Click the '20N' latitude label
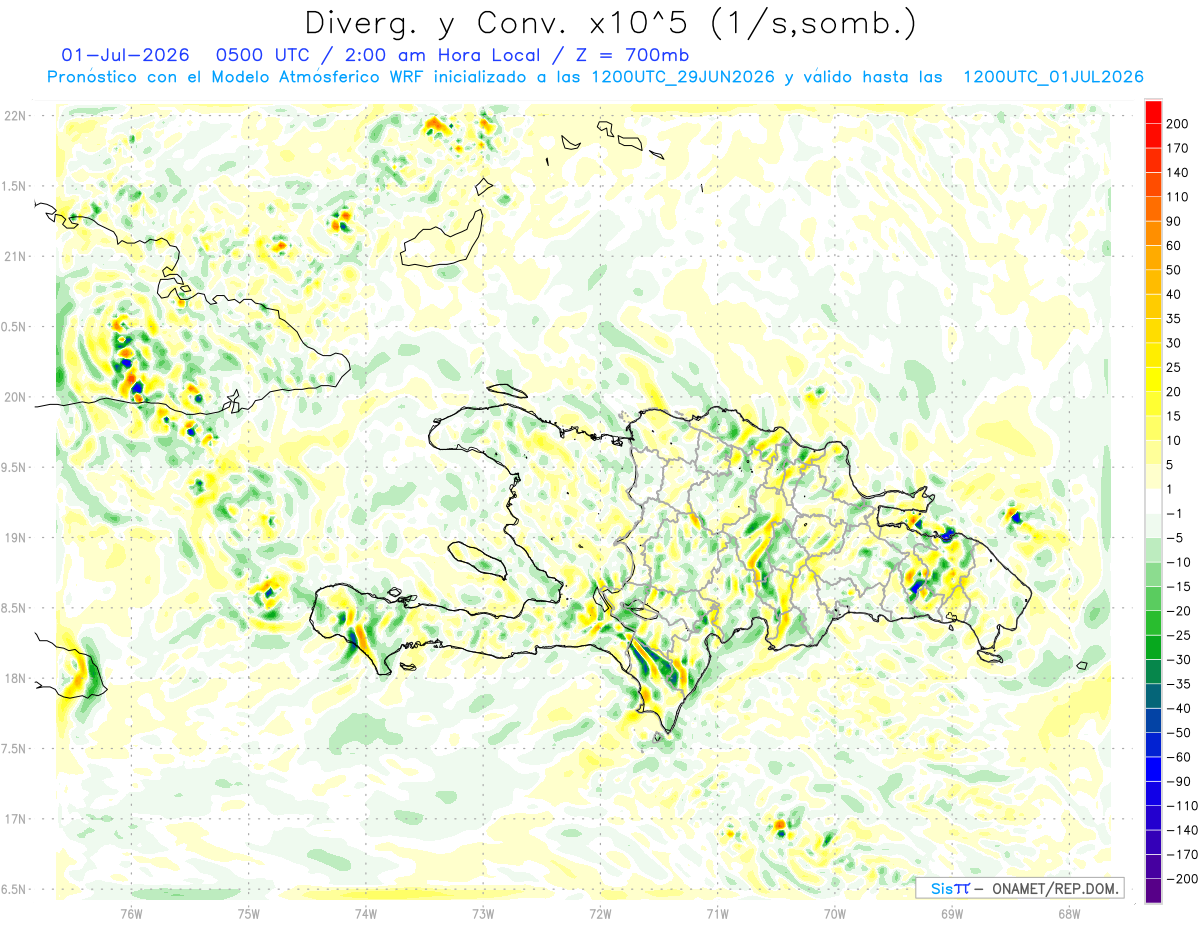This screenshot has width=1200, height=927. coord(15,397)
